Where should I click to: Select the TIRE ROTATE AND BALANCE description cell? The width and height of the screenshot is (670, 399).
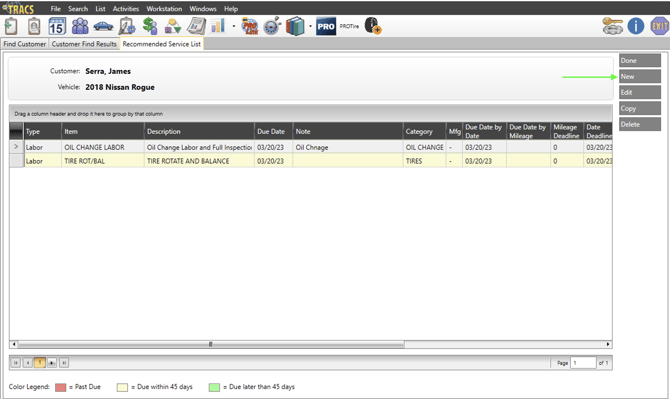199,161
